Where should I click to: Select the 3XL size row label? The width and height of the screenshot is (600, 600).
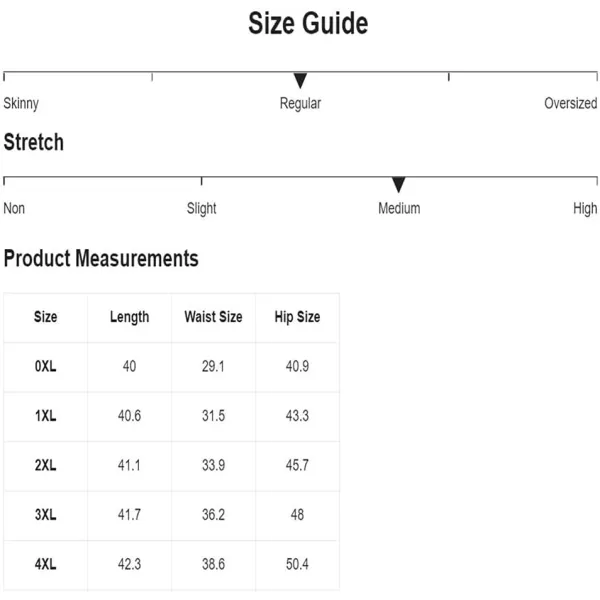click(x=46, y=515)
